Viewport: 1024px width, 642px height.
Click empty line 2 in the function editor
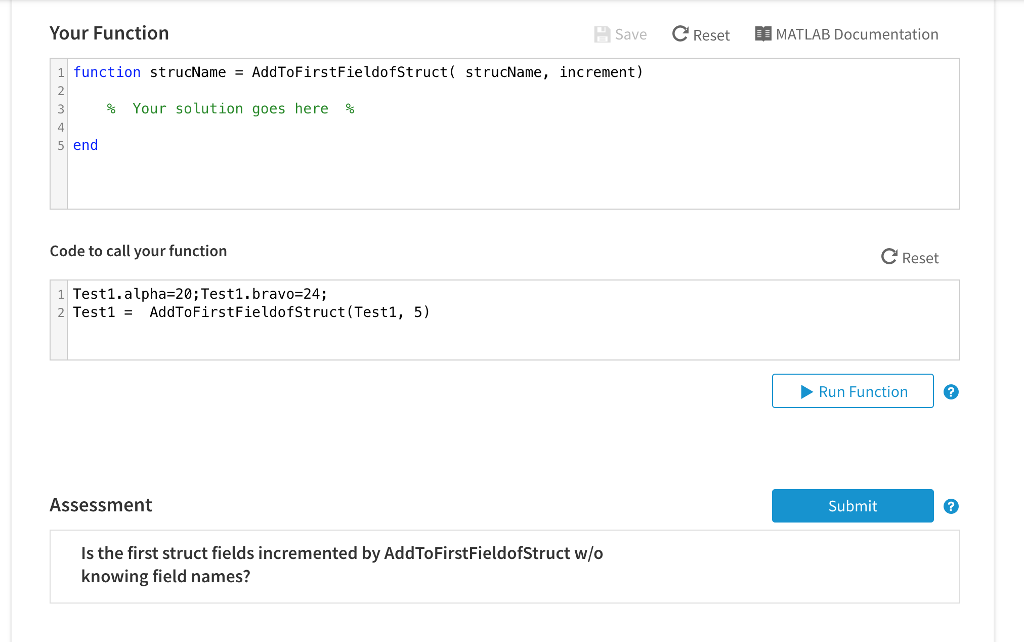[x=300, y=90]
